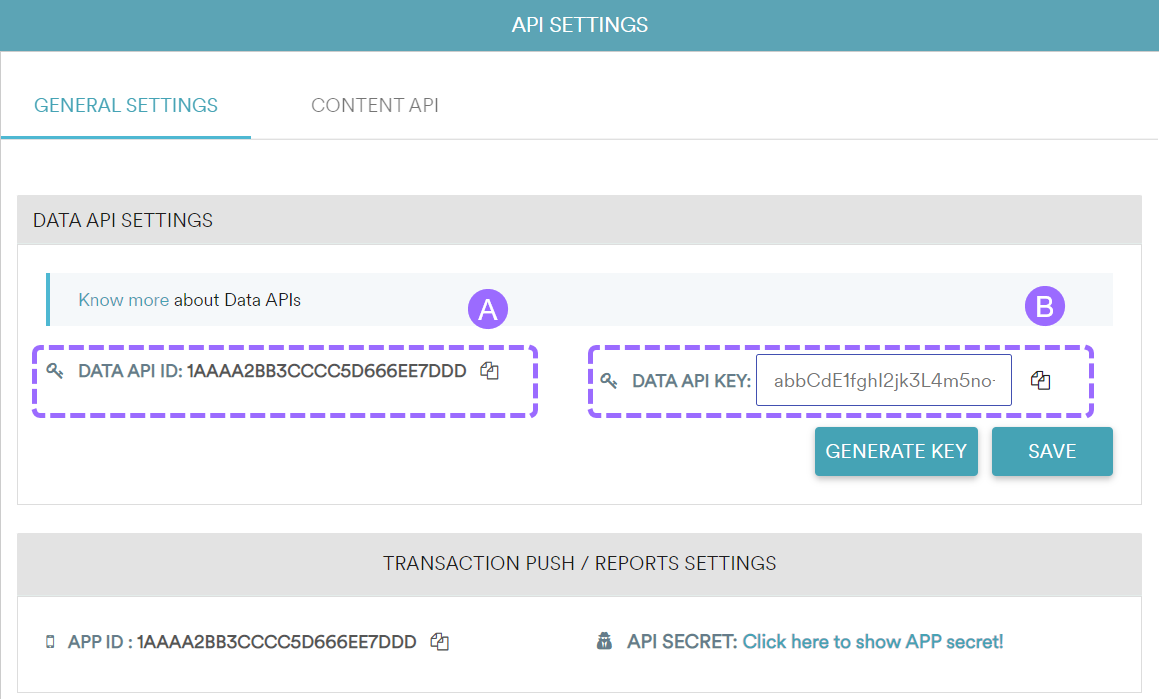Image resolution: width=1159 pixels, height=699 pixels.
Task: Click the Transaction Push / Reports Settings header
Action: pyautogui.click(x=579, y=564)
